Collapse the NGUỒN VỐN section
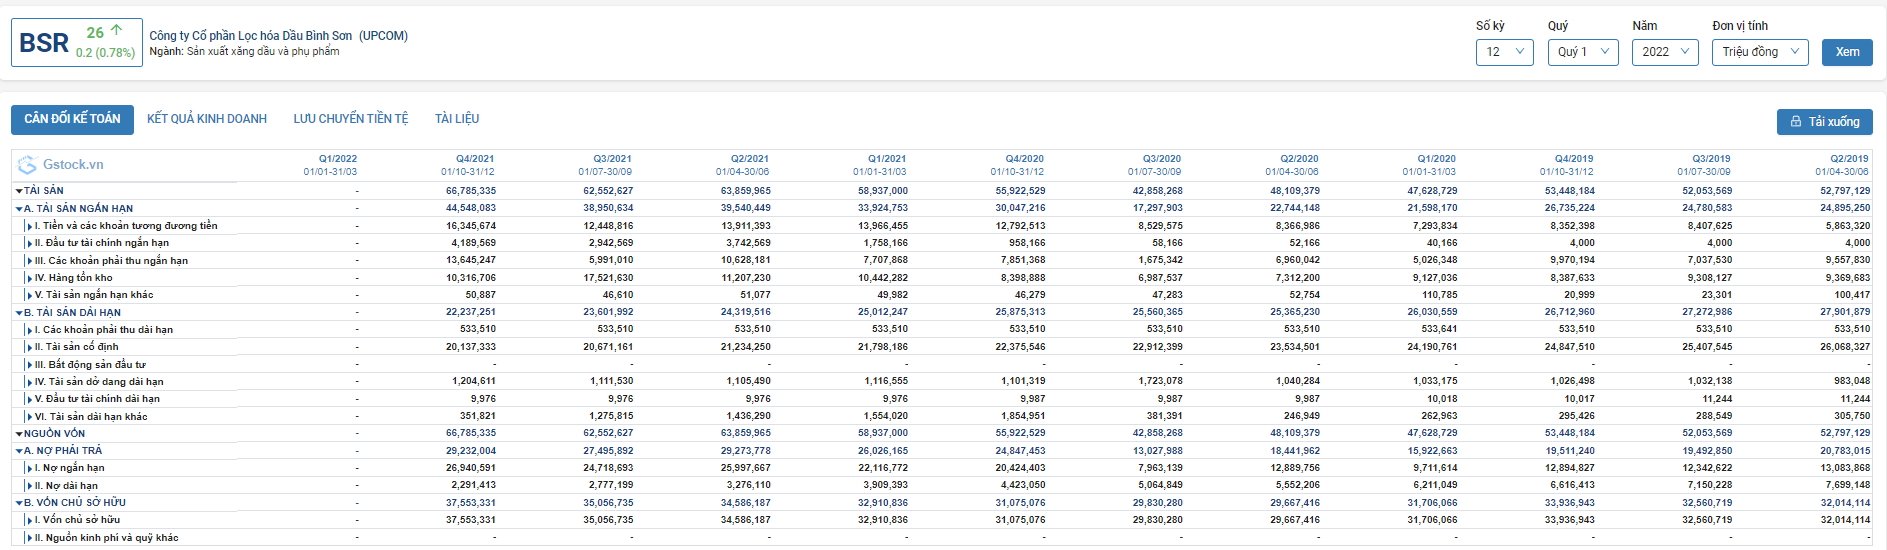 pos(19,434)
